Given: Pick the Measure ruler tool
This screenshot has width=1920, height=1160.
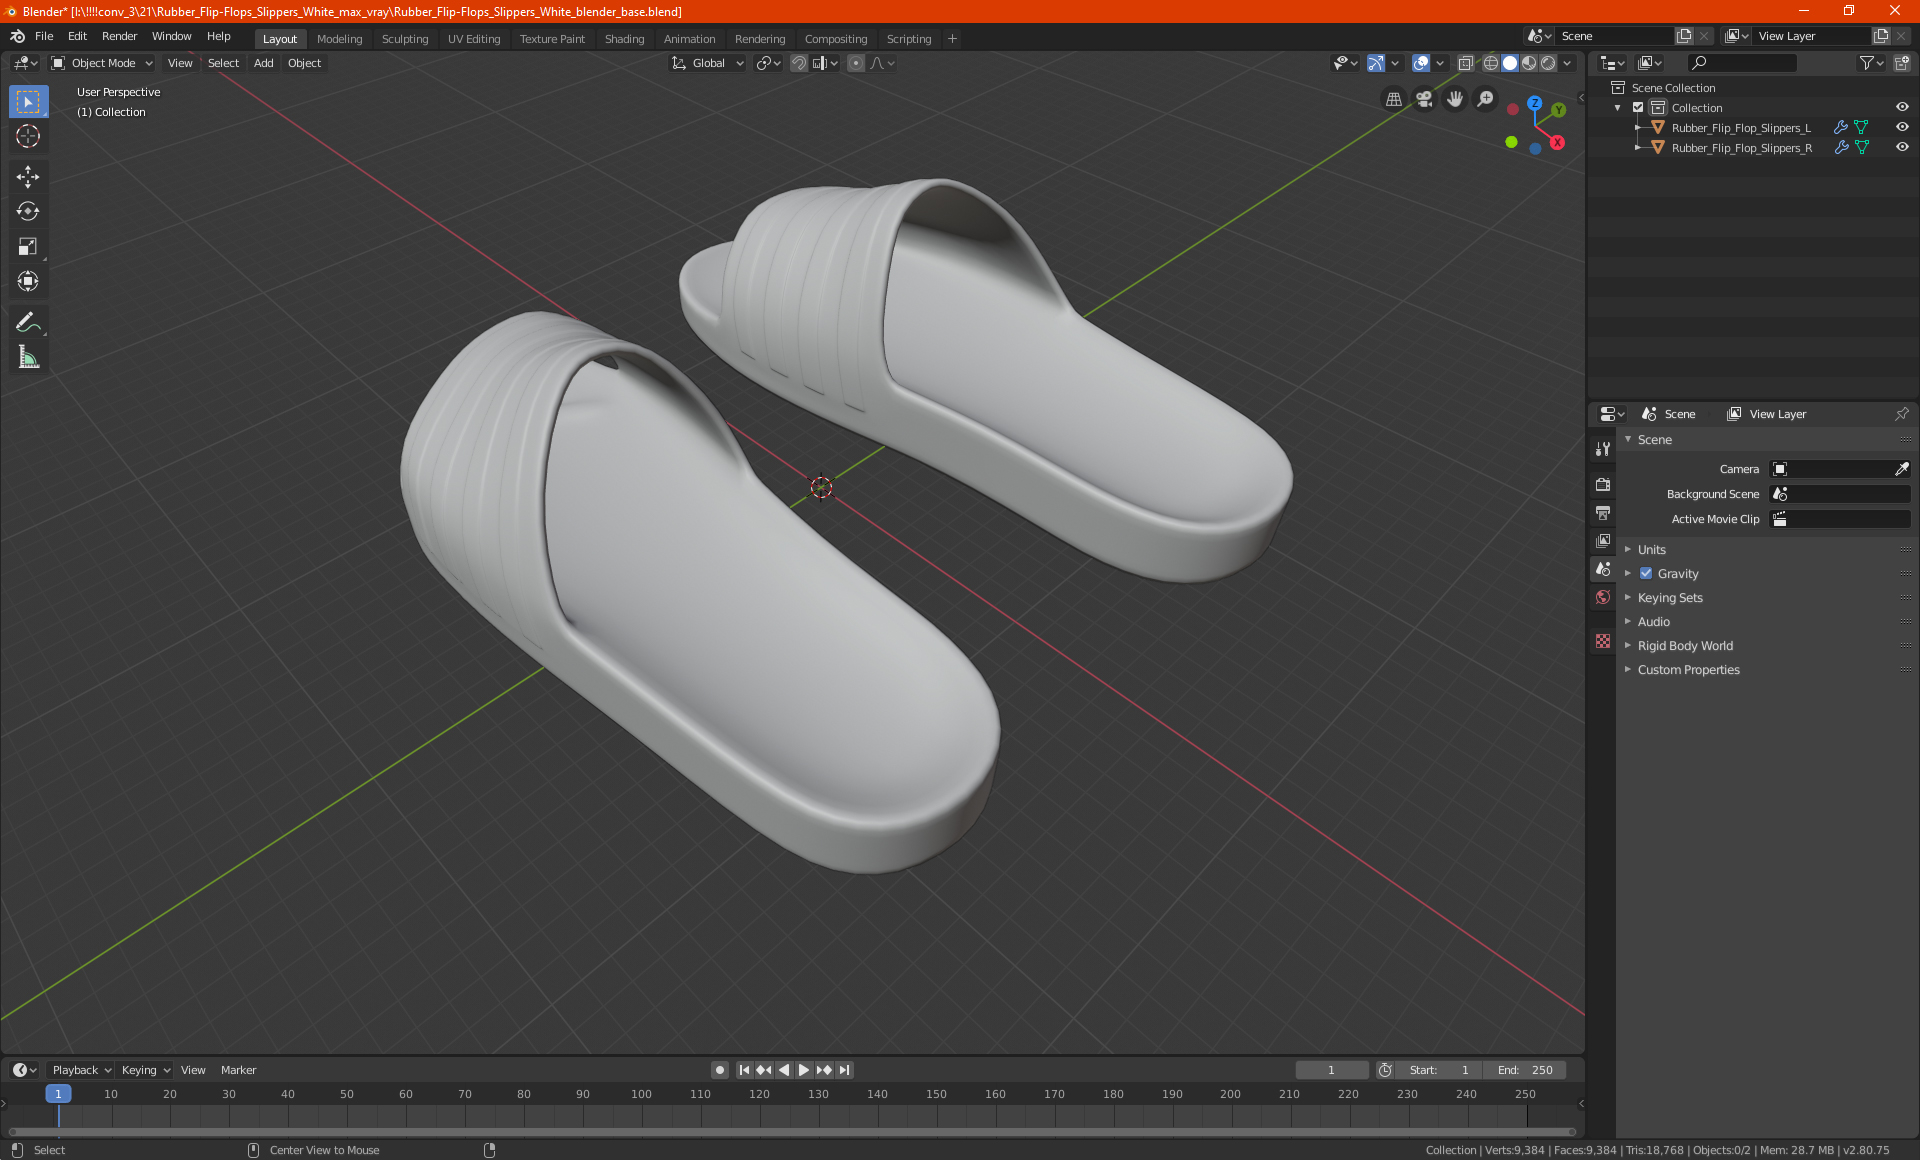Looking at the screenshot, I should click(28, 358).
